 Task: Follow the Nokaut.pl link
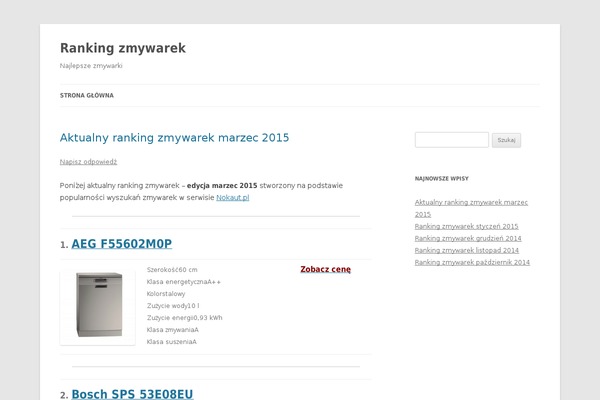click(x=233, y=198)
